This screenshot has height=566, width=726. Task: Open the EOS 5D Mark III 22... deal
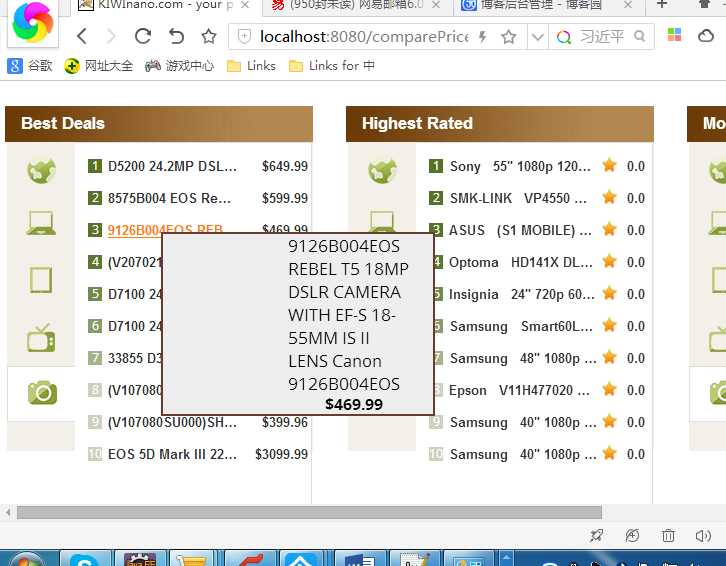click(172, 454)
